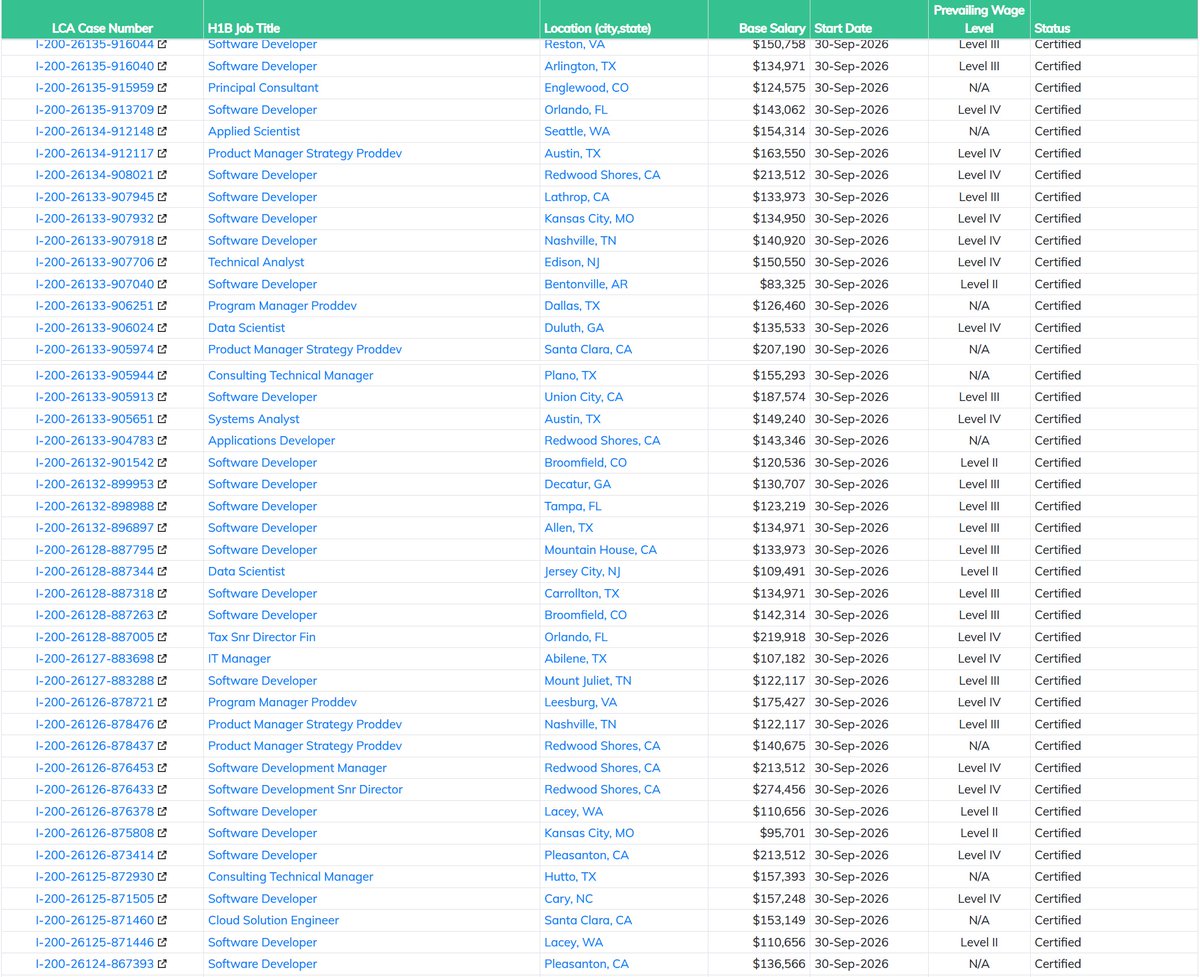Click external-link icon next to I-200-26134-912117
Screen dimensions: 1200x977
point(162,153)
